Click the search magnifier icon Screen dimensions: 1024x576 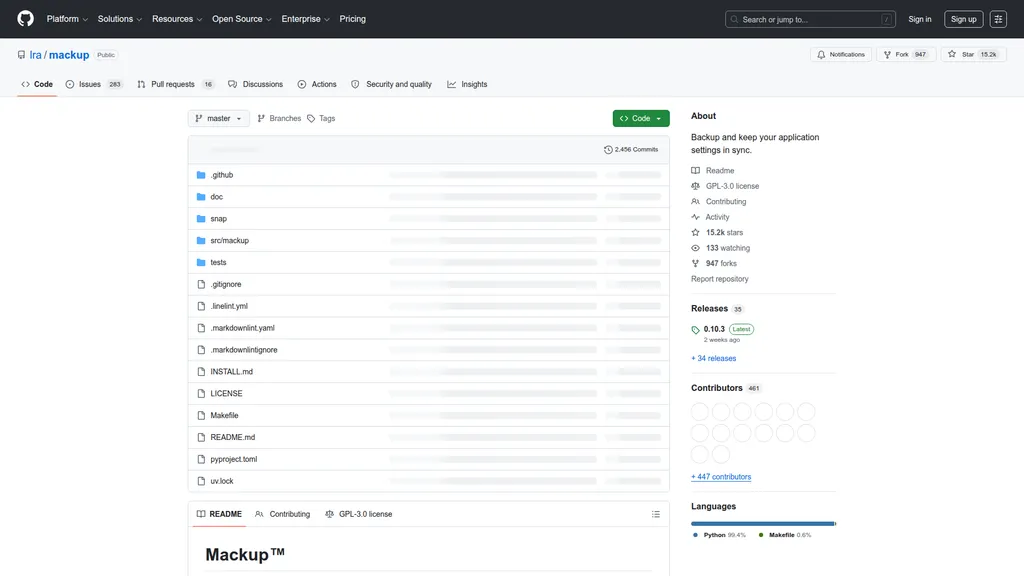tap(734, 20)
